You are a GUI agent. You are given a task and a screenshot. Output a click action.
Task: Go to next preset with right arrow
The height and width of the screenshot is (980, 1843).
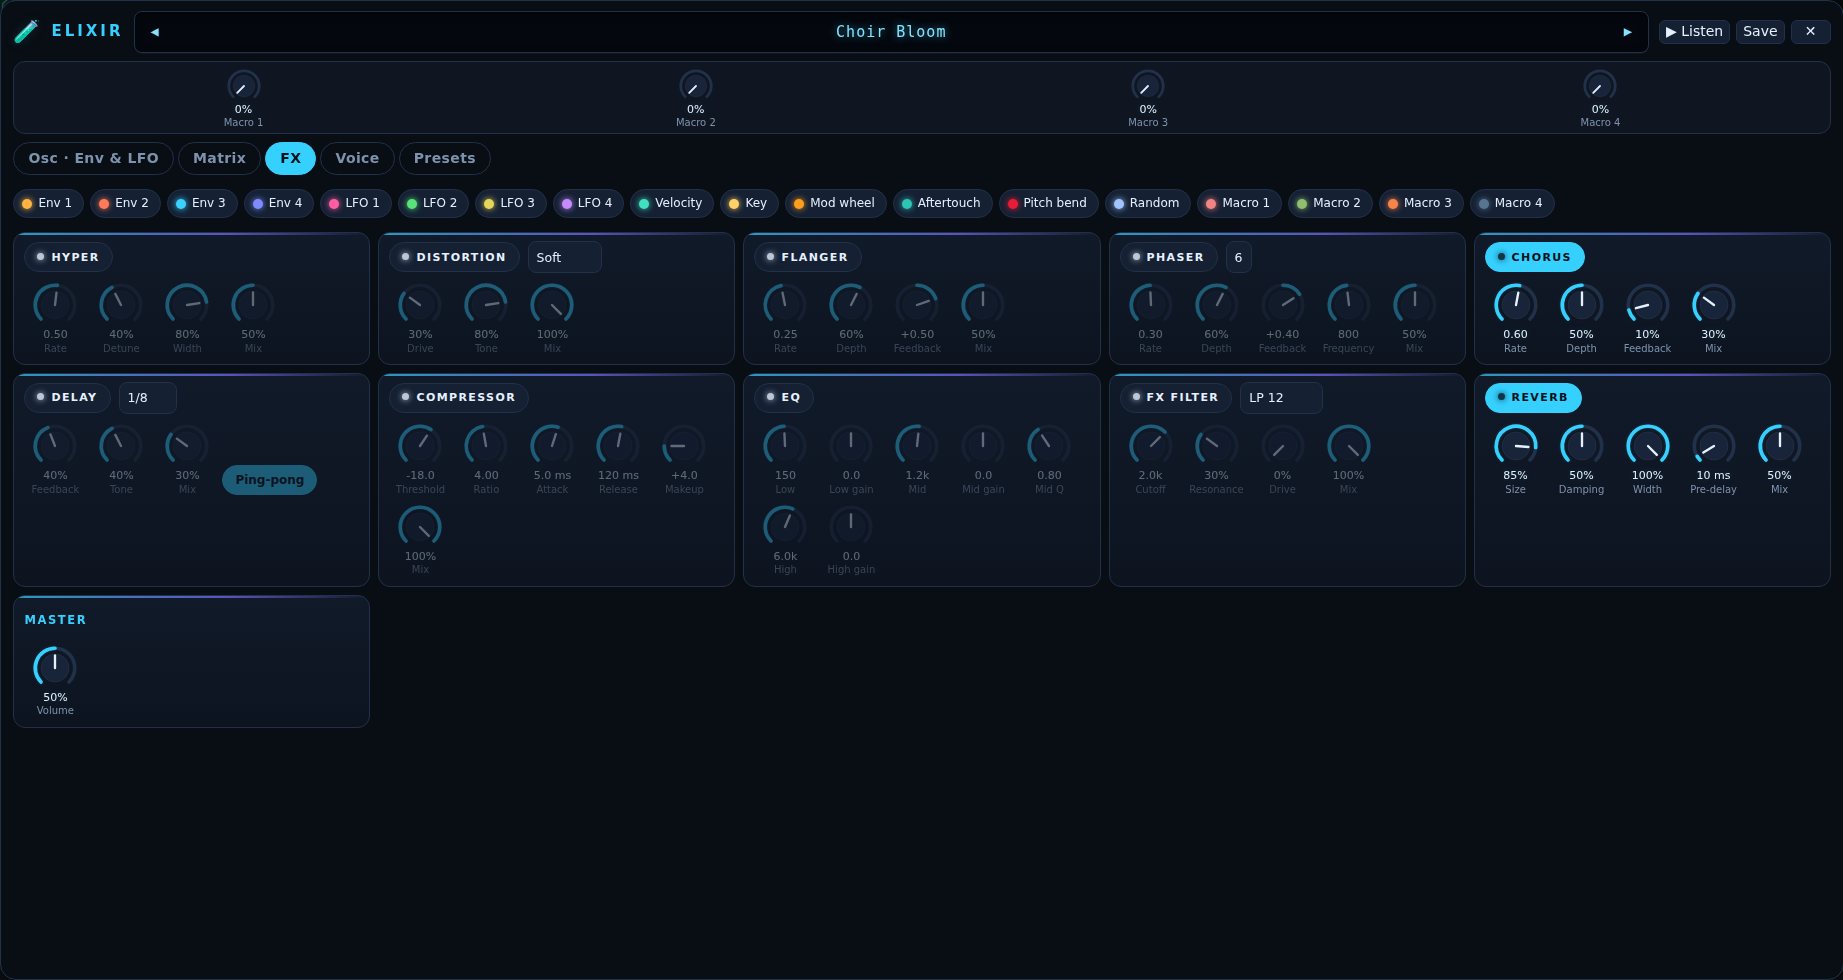(1627, 32)
